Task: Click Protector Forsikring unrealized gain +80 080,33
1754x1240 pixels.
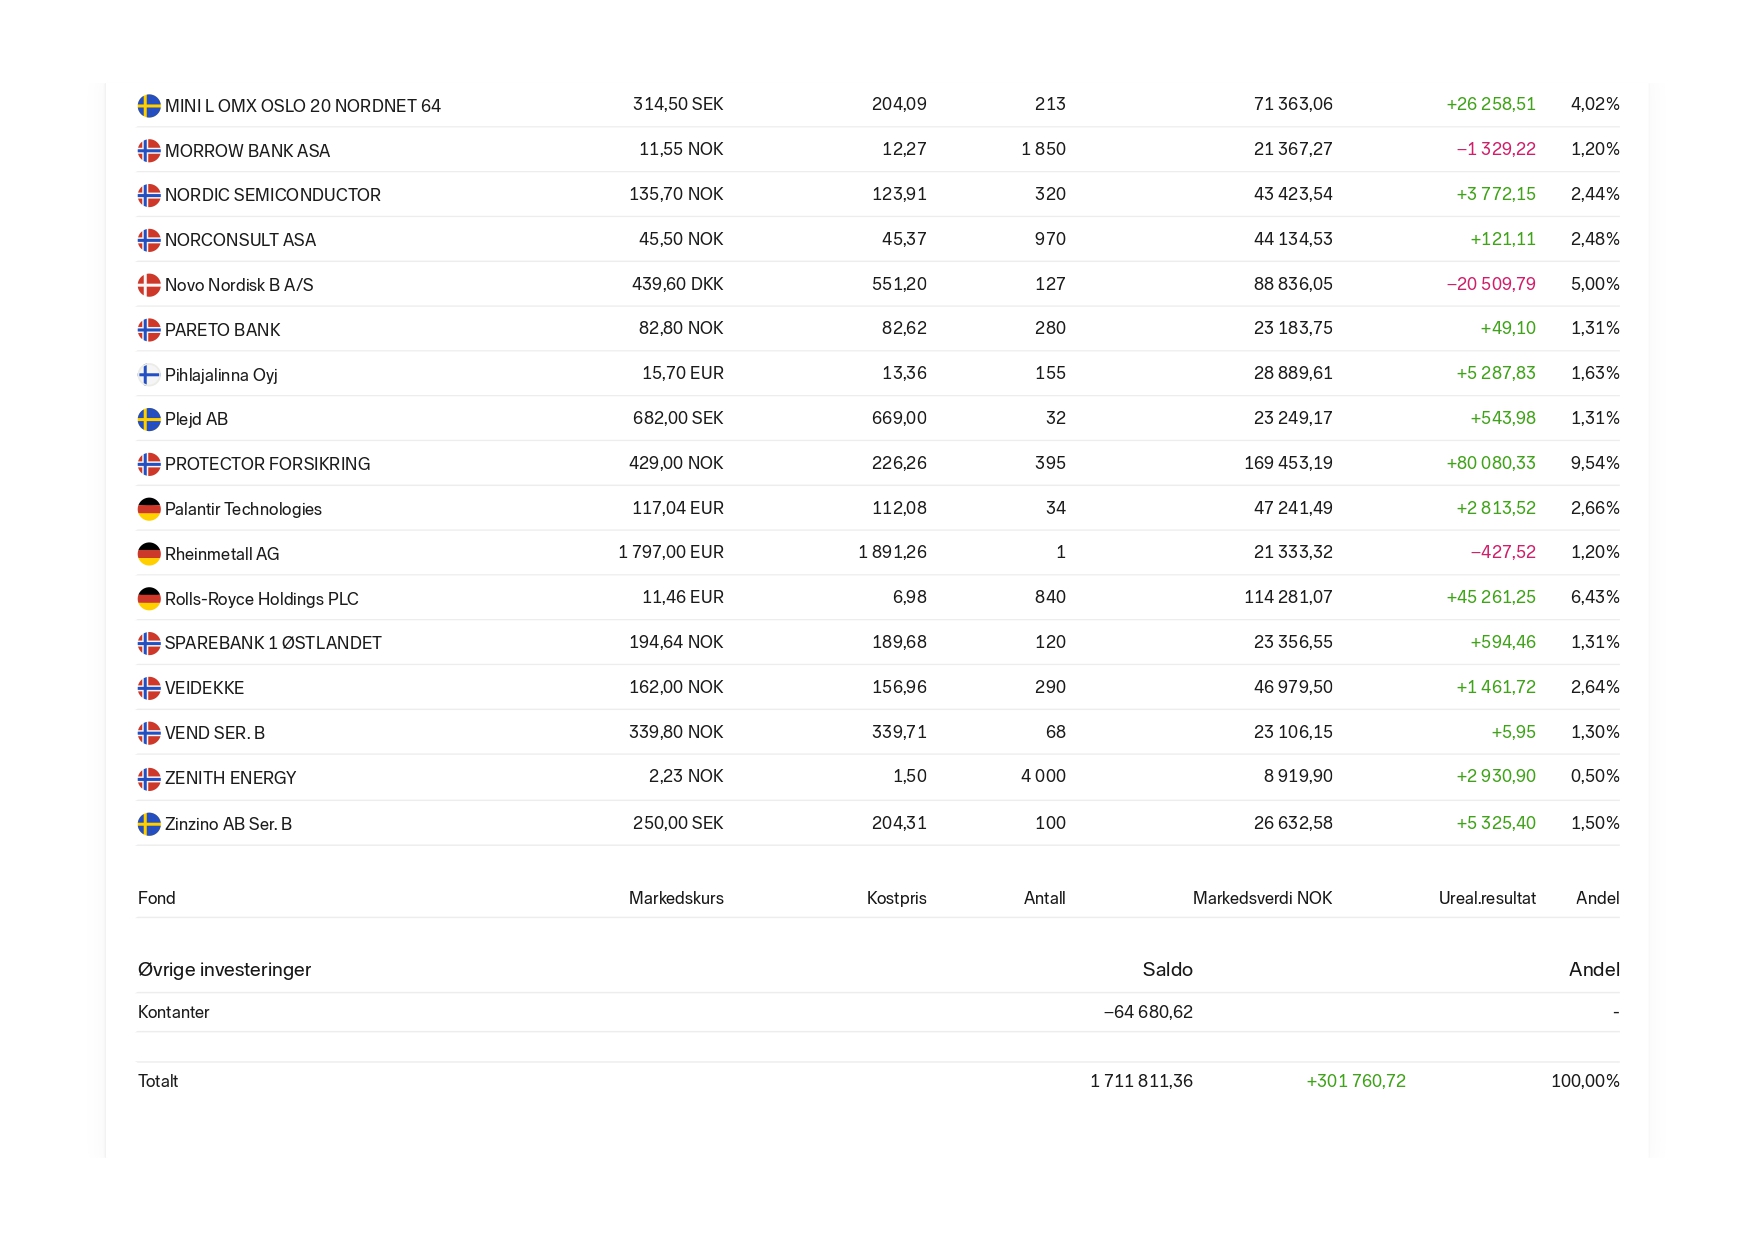Action: 1491,463
